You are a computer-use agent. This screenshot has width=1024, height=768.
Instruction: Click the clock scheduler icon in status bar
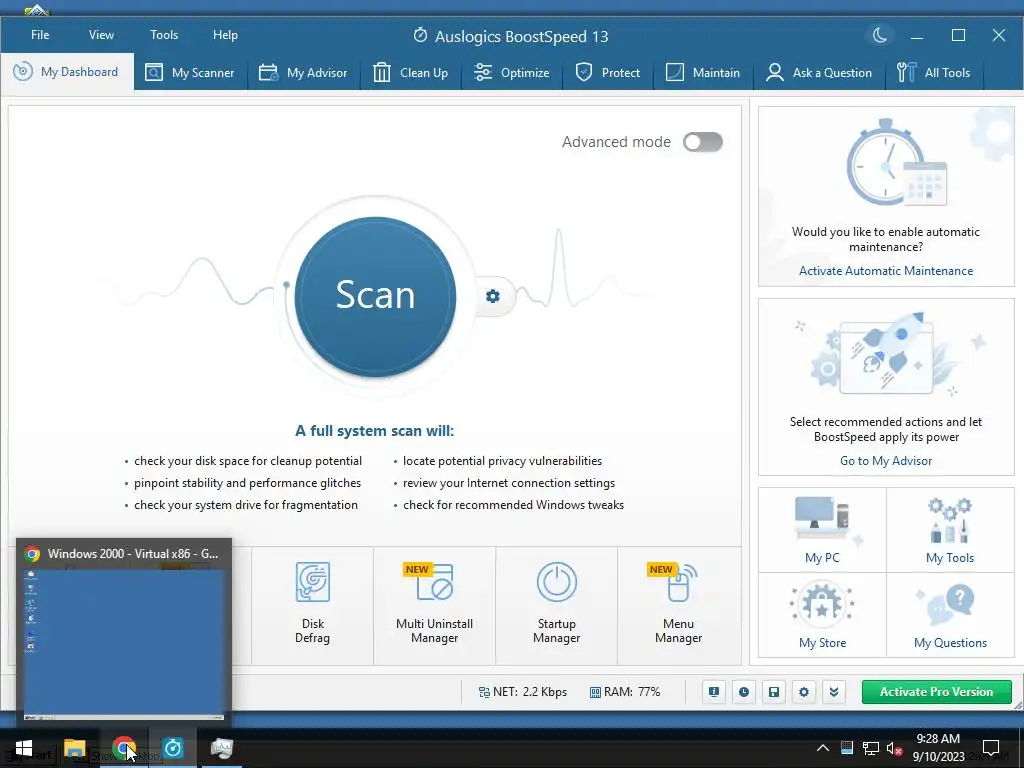[x=744, y=692]
